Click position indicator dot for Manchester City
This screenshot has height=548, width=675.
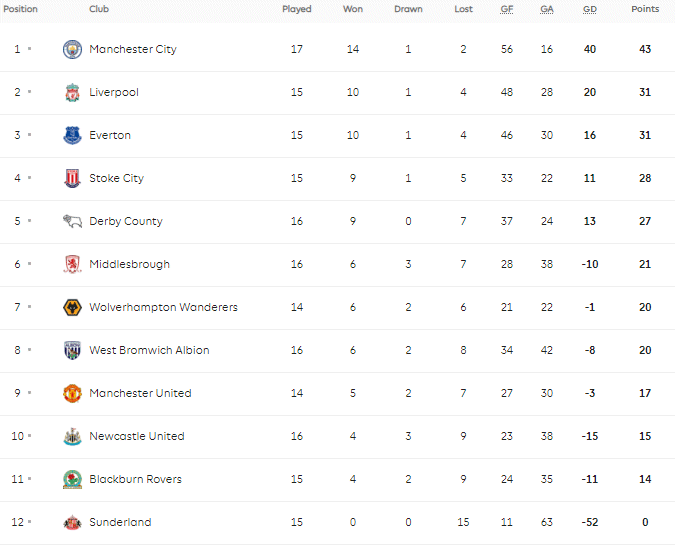click(30, 49)
